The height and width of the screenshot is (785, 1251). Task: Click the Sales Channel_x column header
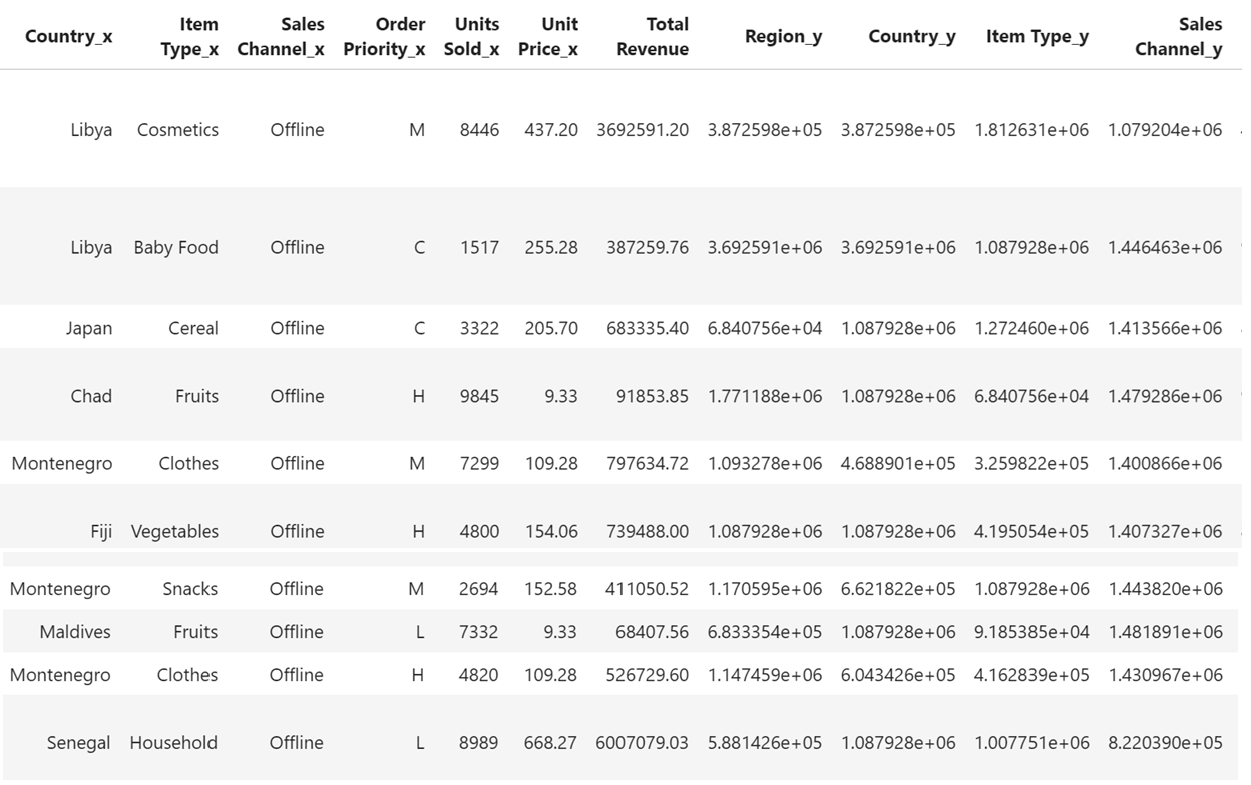pyautogui.click(x=281, y=36)
